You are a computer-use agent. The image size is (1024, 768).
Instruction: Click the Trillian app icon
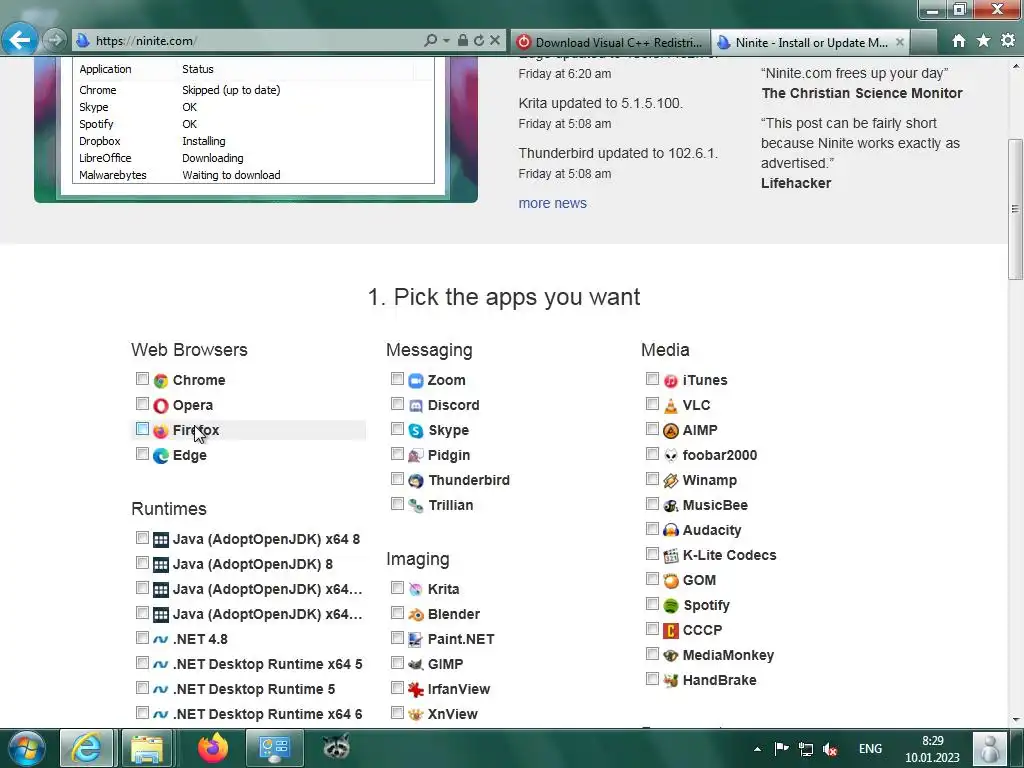pyautogui.click(x=416, y=505)
